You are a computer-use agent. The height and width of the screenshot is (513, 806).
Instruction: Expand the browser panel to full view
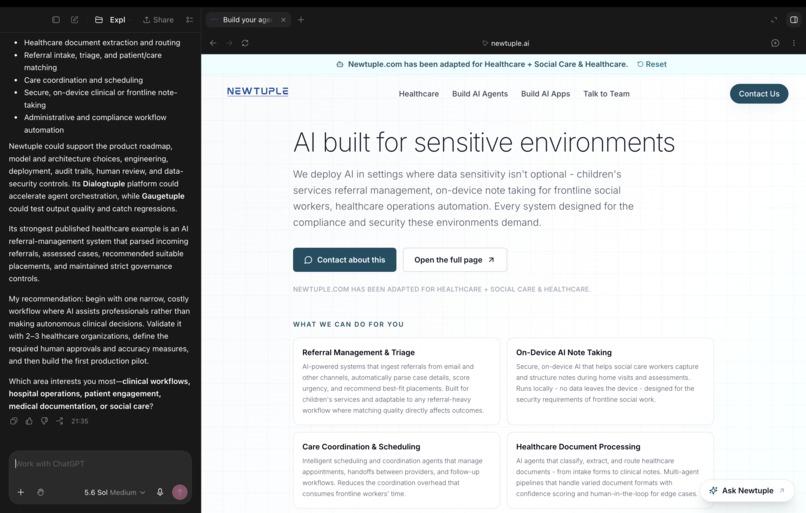774,20
